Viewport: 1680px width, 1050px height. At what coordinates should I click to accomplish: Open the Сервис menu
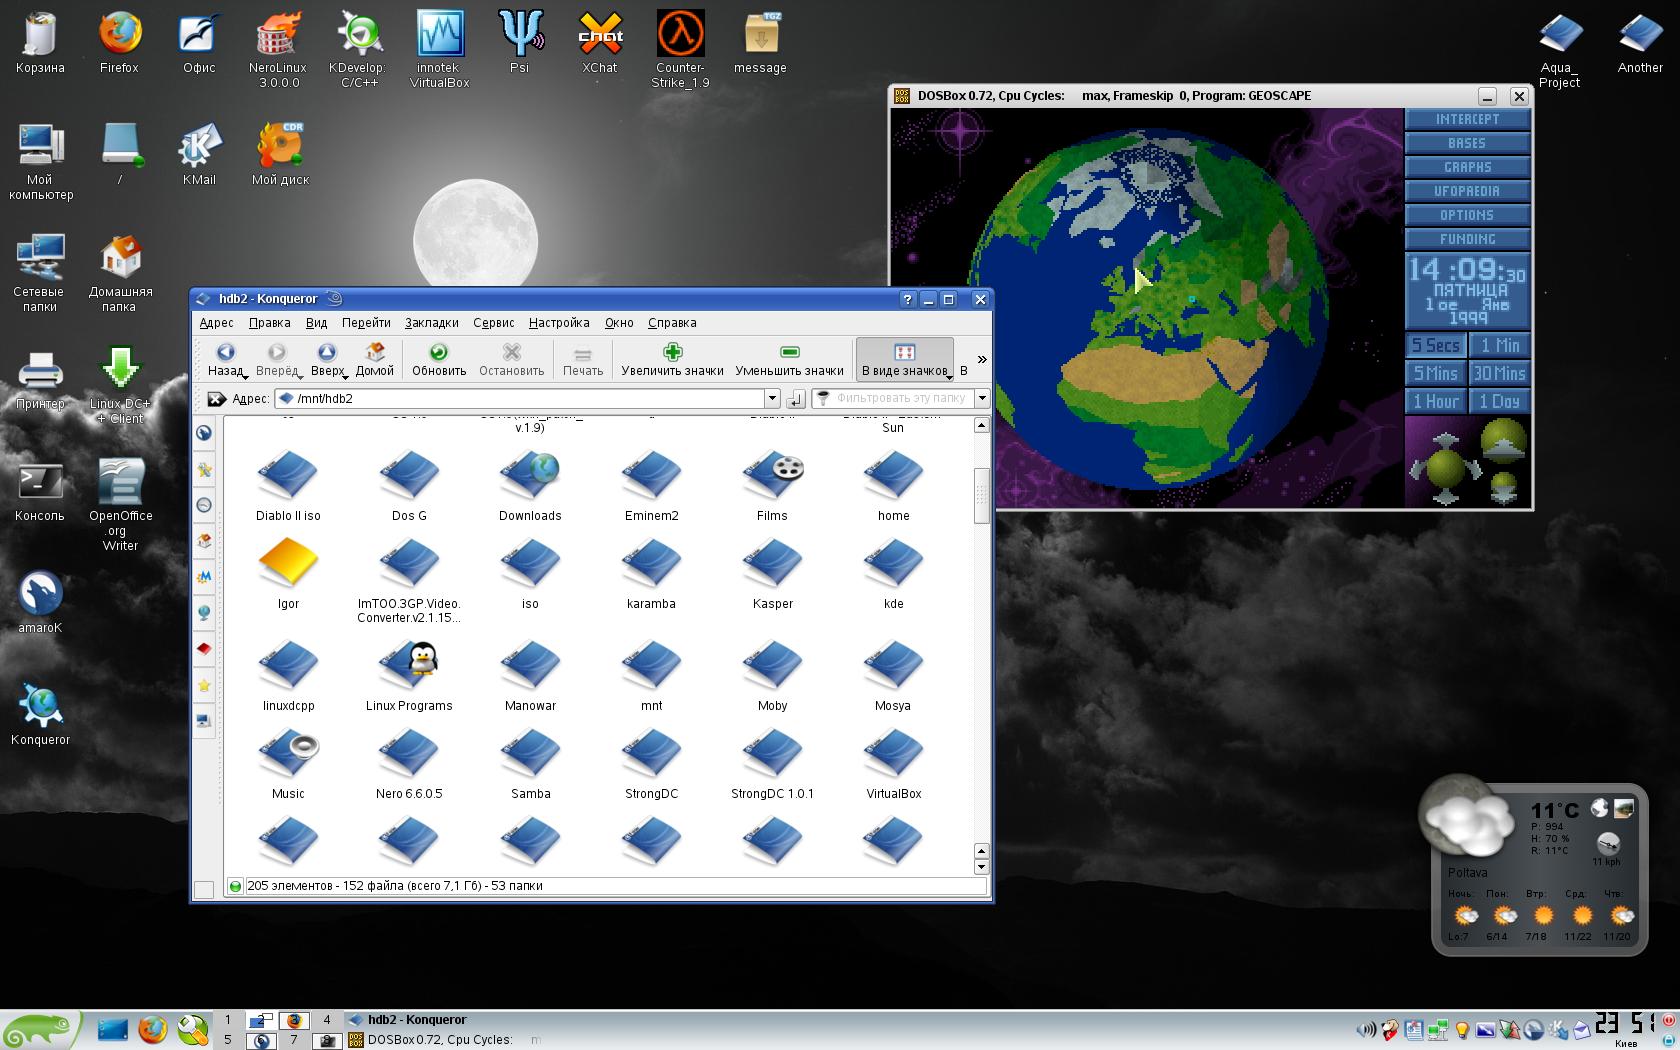pyautogui.click(x=493, y=323)
